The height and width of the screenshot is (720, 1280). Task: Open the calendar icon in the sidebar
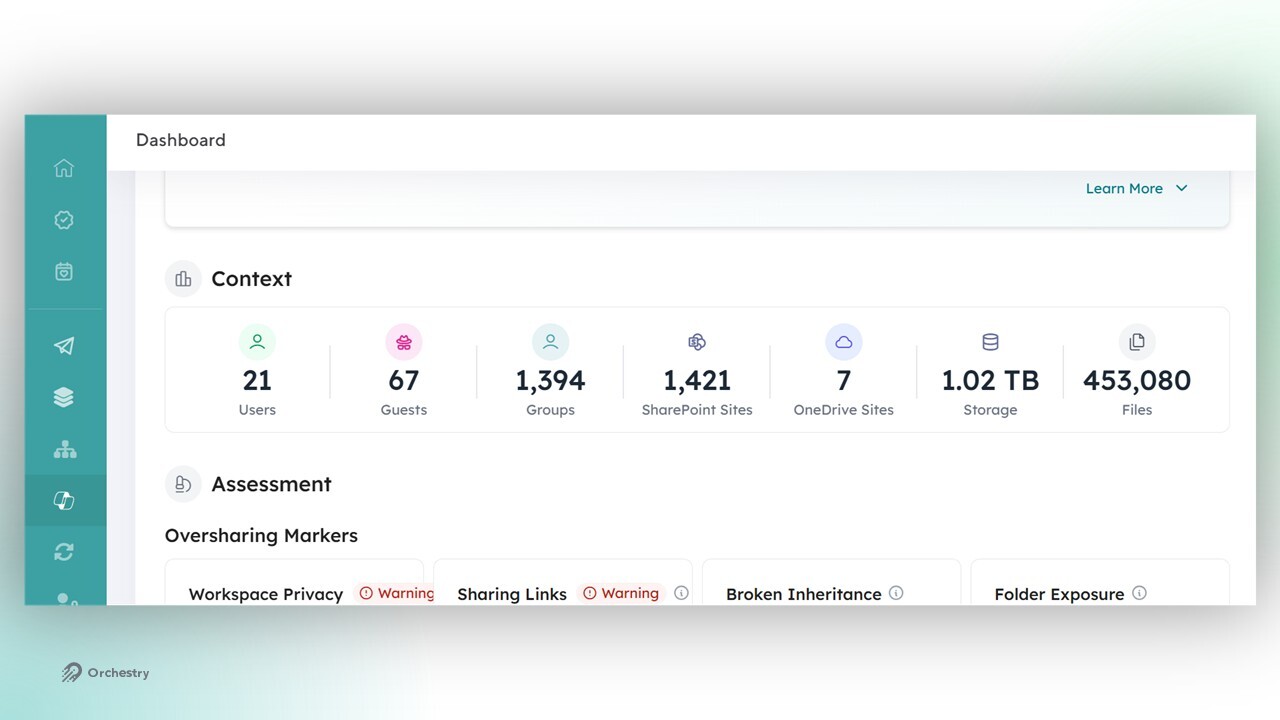pos(64,271)
